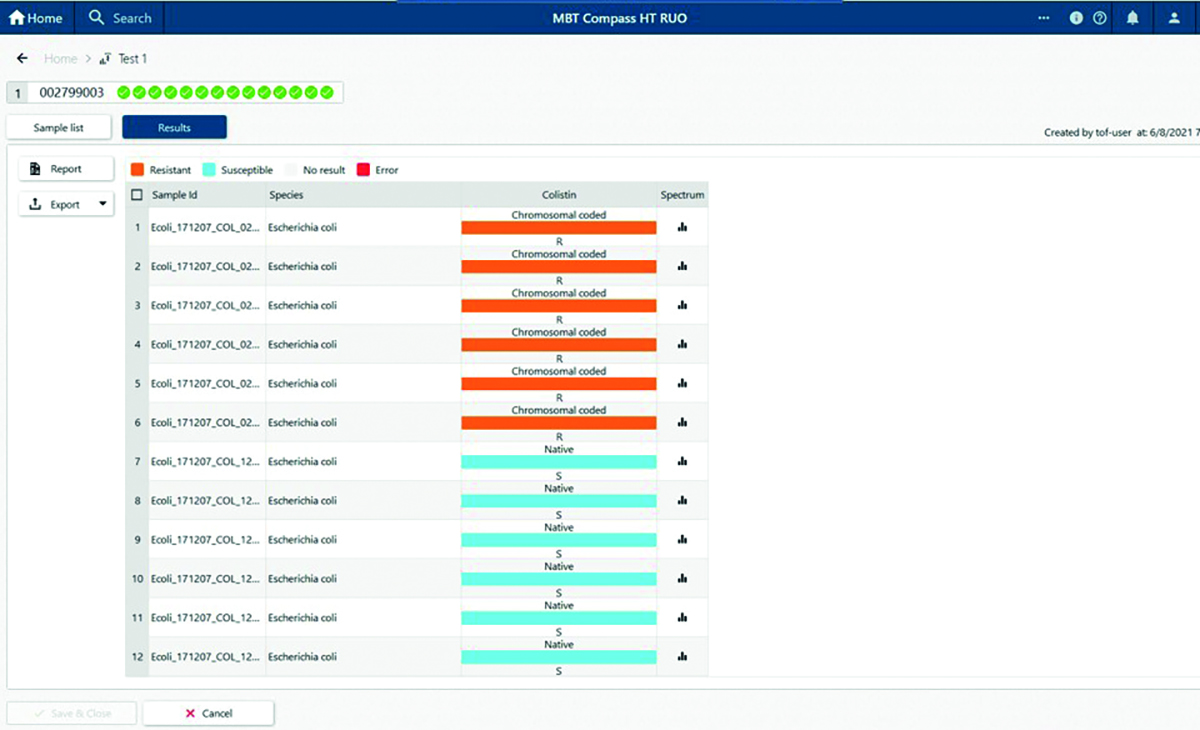1200x730 pixels.
Task: Select the Results tab
Action: click(174, 128)
